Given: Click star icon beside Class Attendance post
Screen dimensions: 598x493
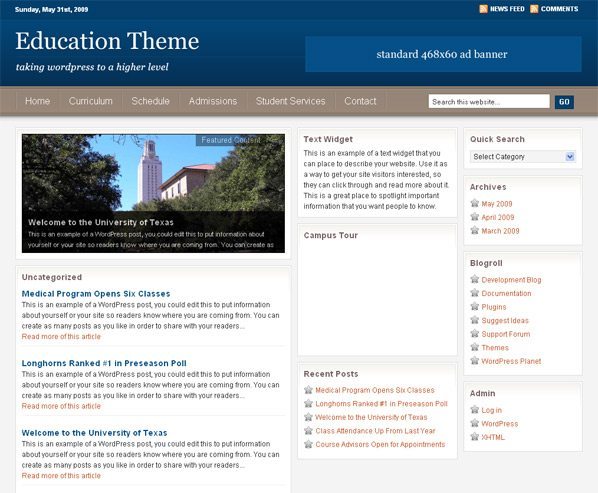Looking at the screenshot, I should [308, 430].
